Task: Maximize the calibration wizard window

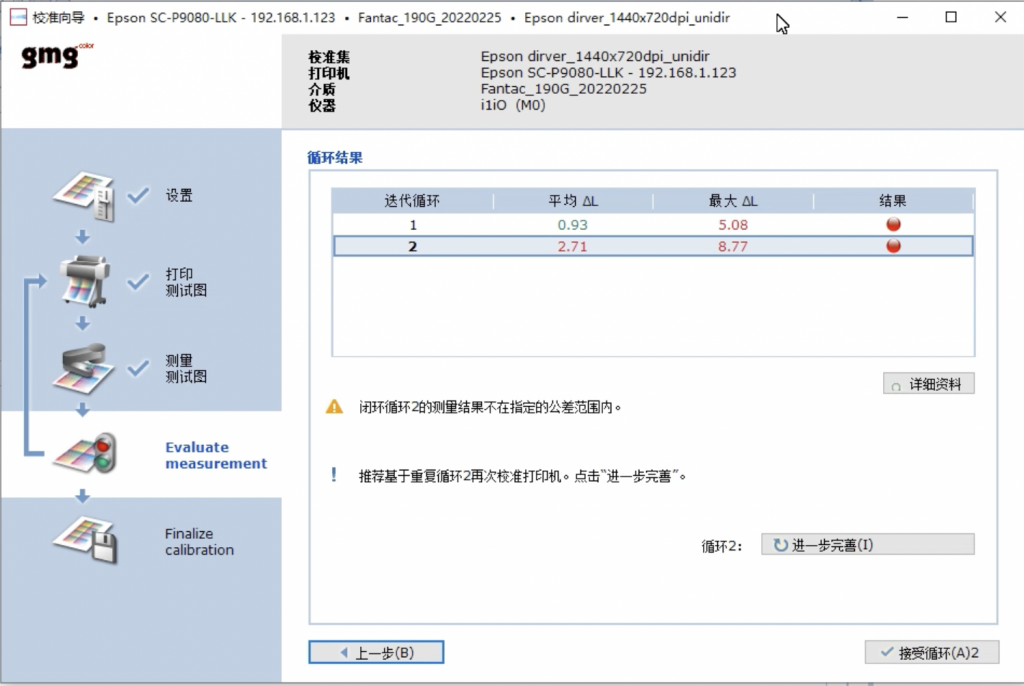Action: click(951, 18)
